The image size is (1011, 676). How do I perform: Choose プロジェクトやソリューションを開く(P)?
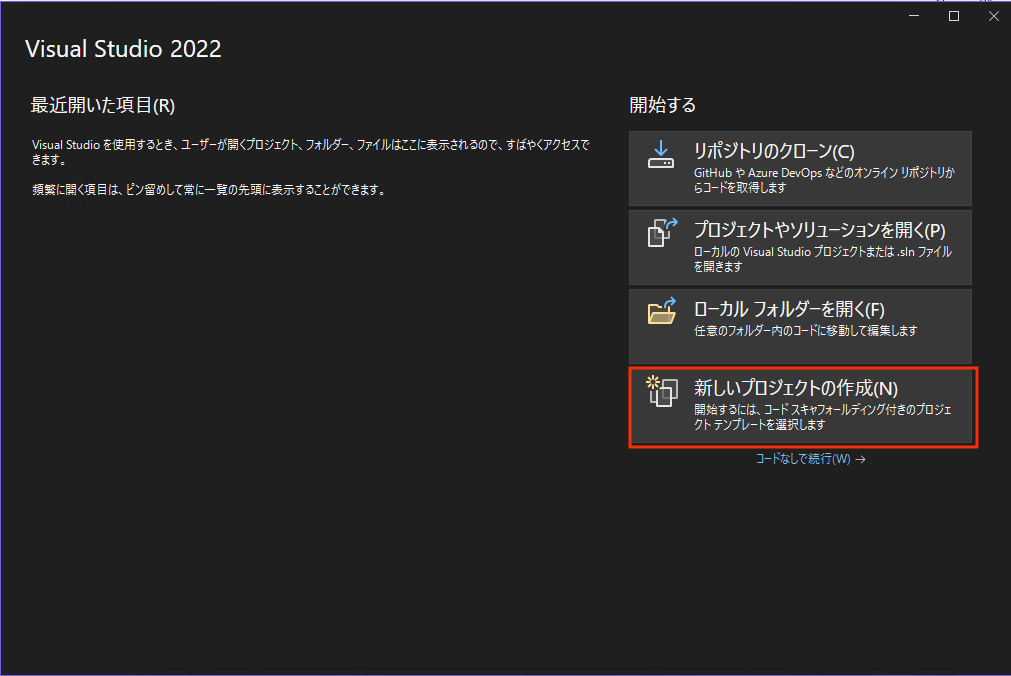tap(819, 230)
